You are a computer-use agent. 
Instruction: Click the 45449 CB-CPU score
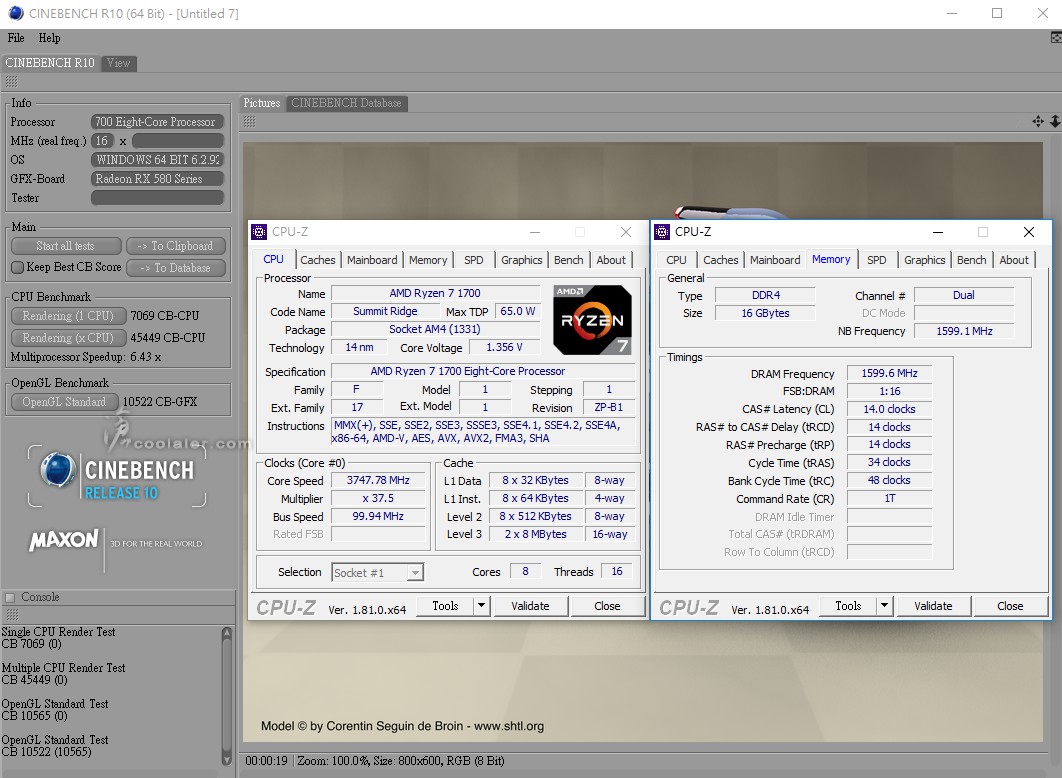point(168,338)
